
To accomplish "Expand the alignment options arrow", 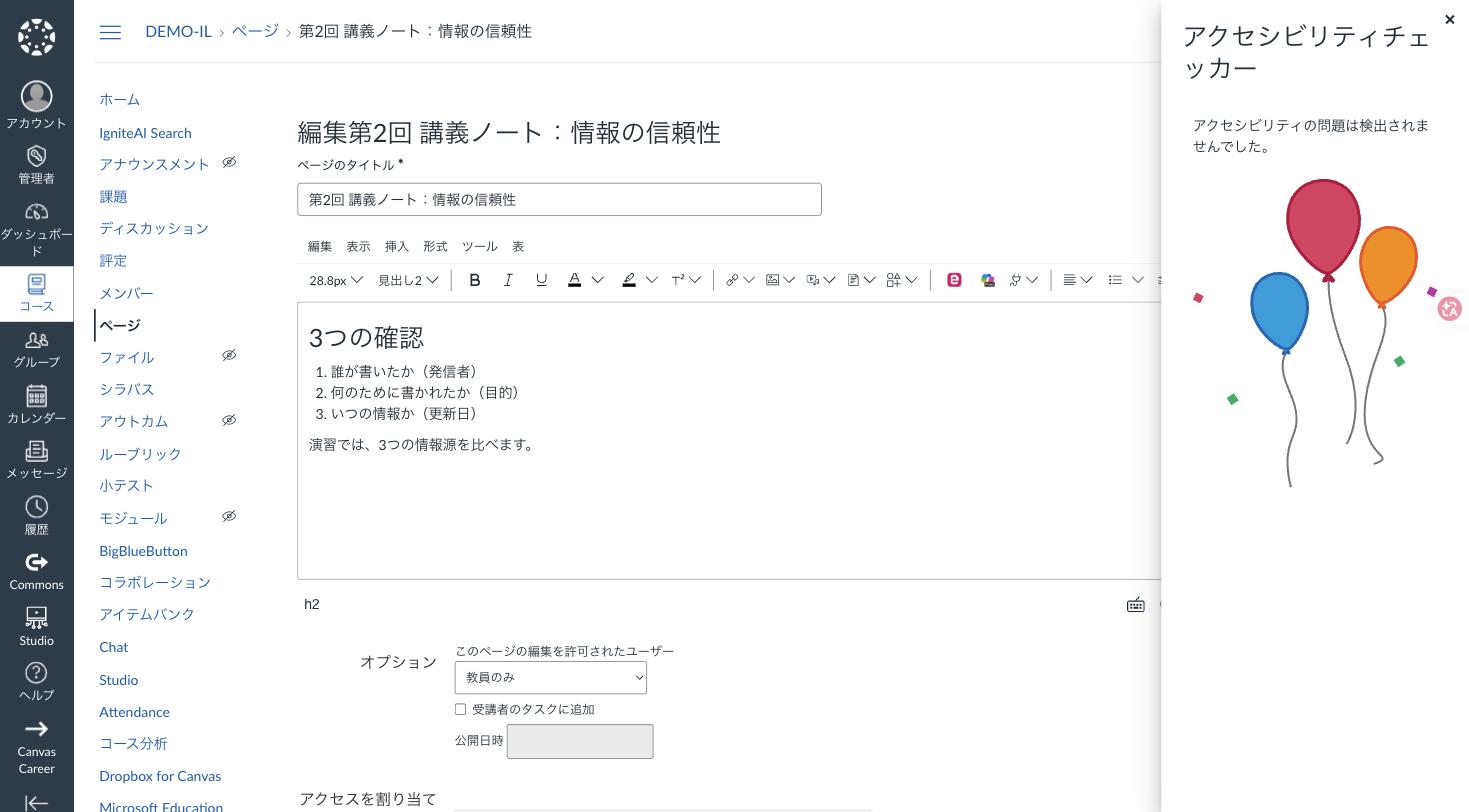I will click(1087, 280).
